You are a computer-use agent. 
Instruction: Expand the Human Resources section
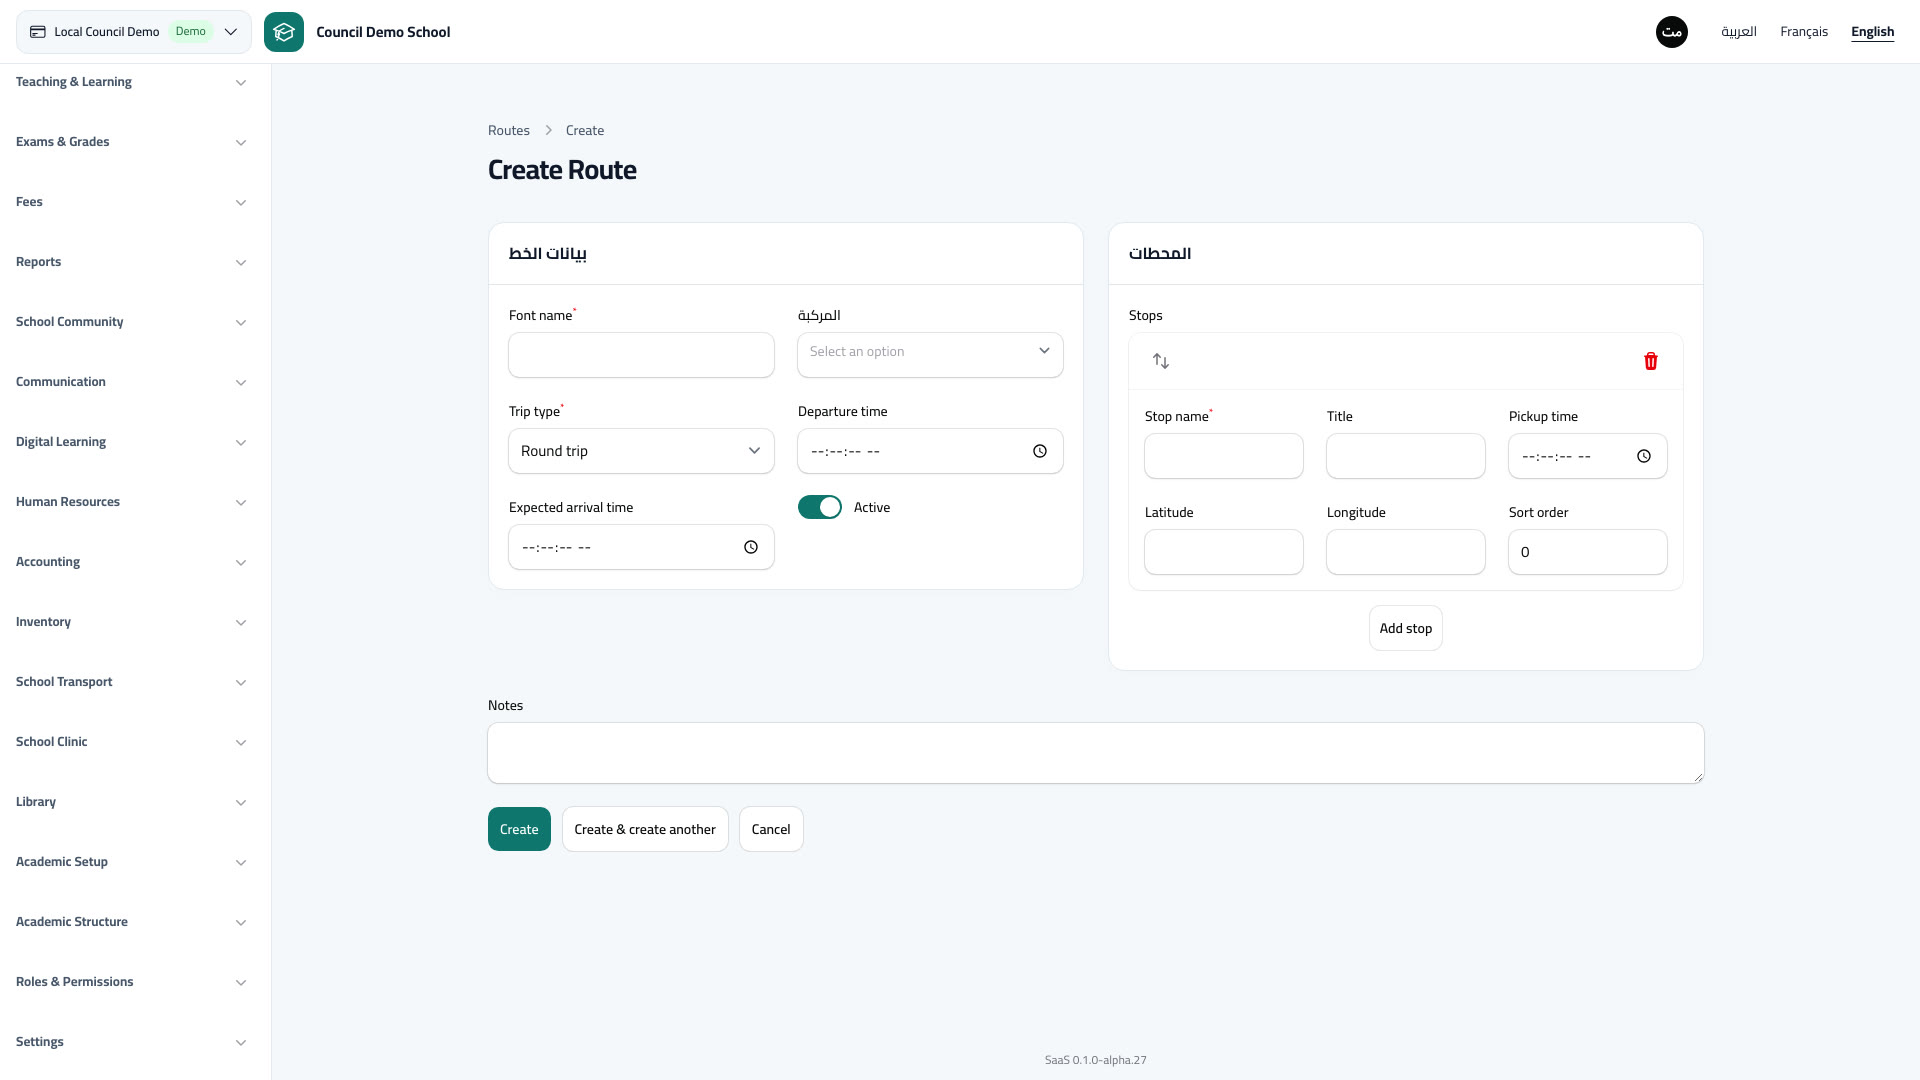pos(130,502)
